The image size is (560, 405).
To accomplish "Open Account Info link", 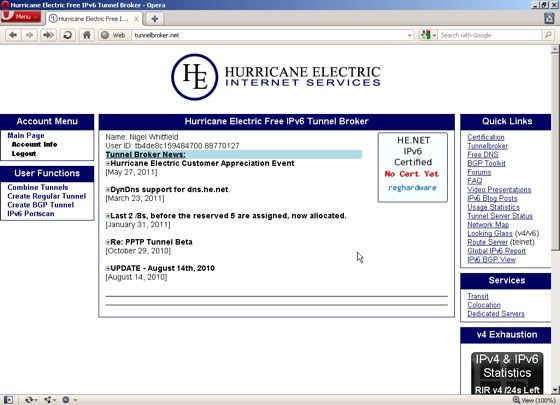I will coord(34,144).
